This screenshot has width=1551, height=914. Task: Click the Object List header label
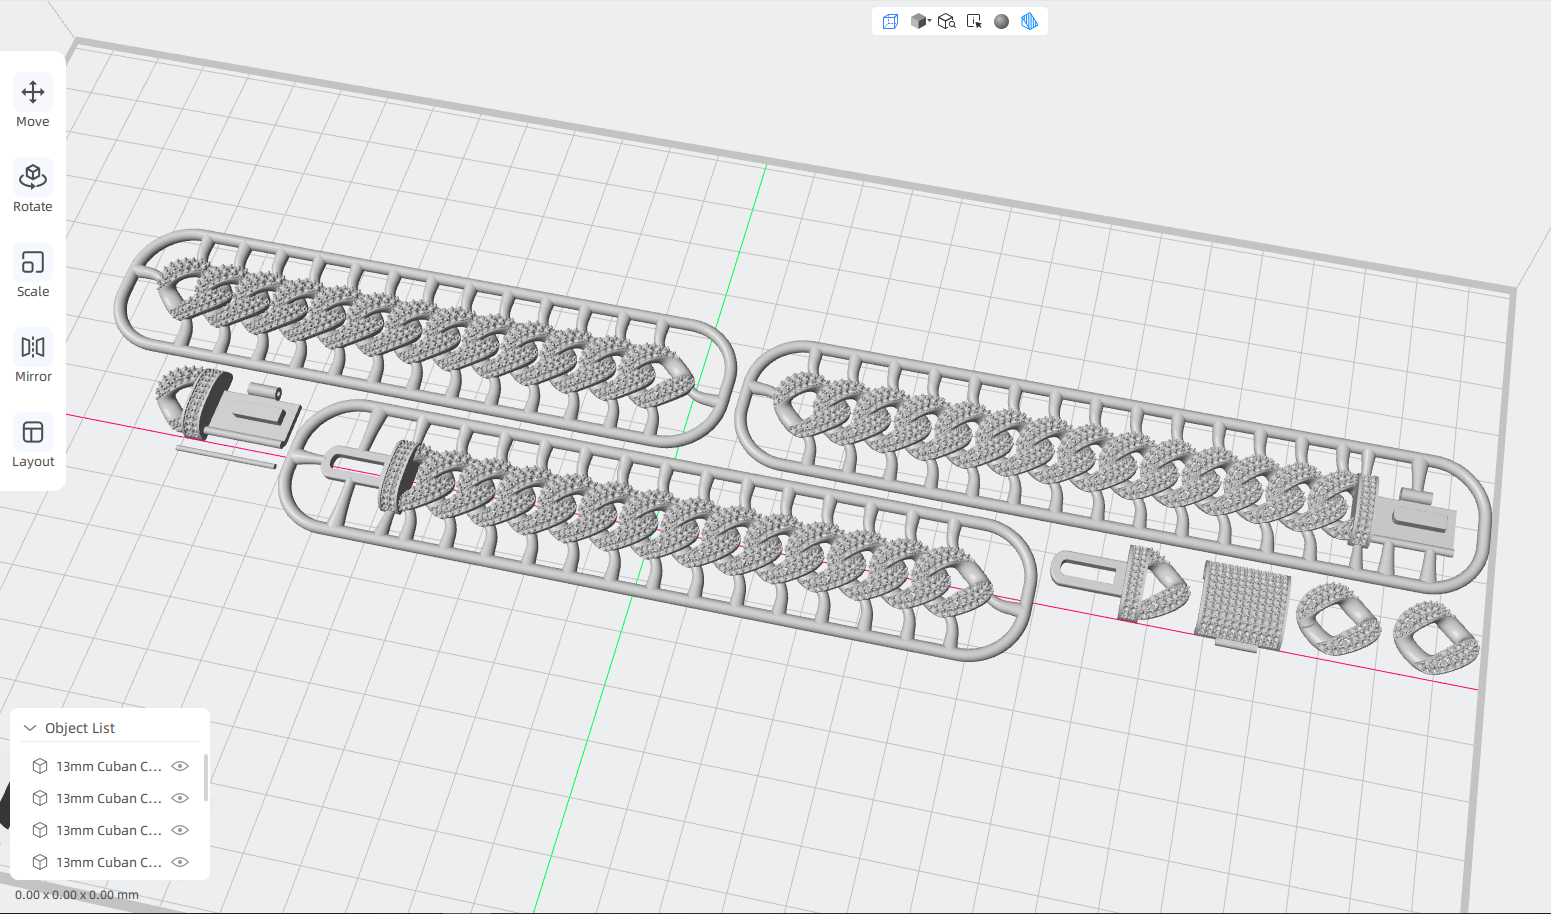pyautogui.click(x=80, y=728)
